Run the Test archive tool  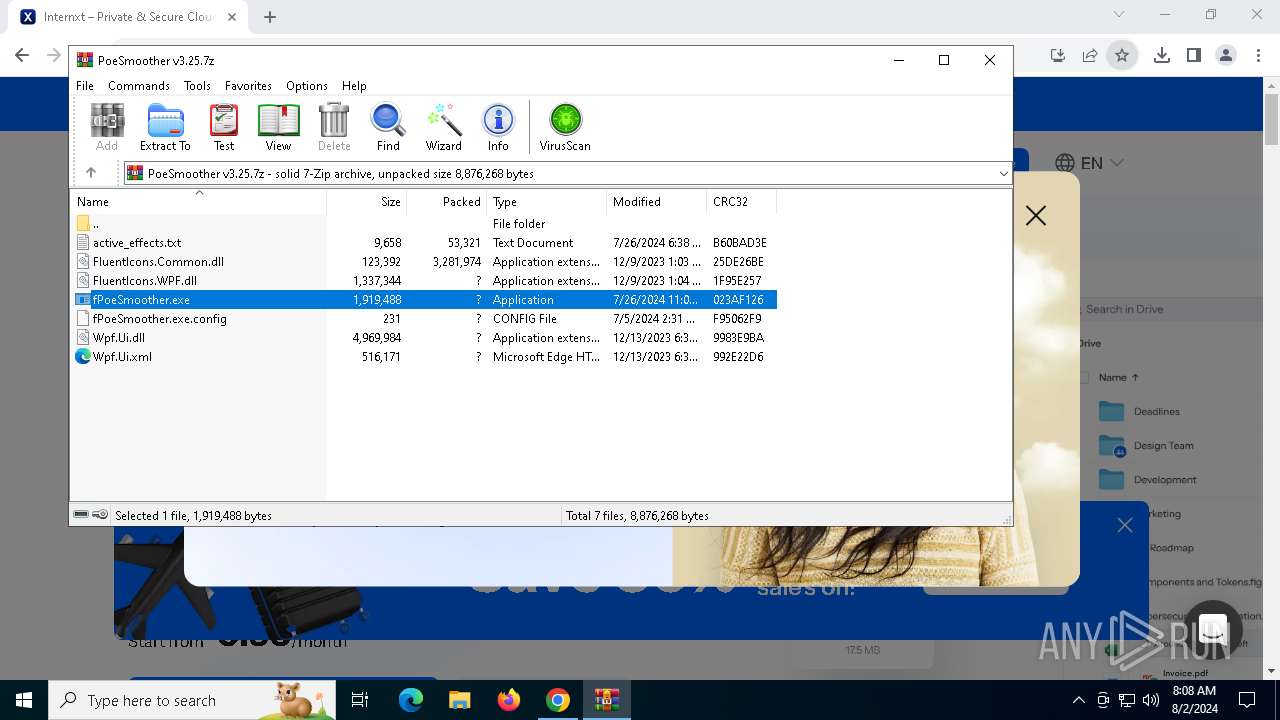tap(224, 127)
